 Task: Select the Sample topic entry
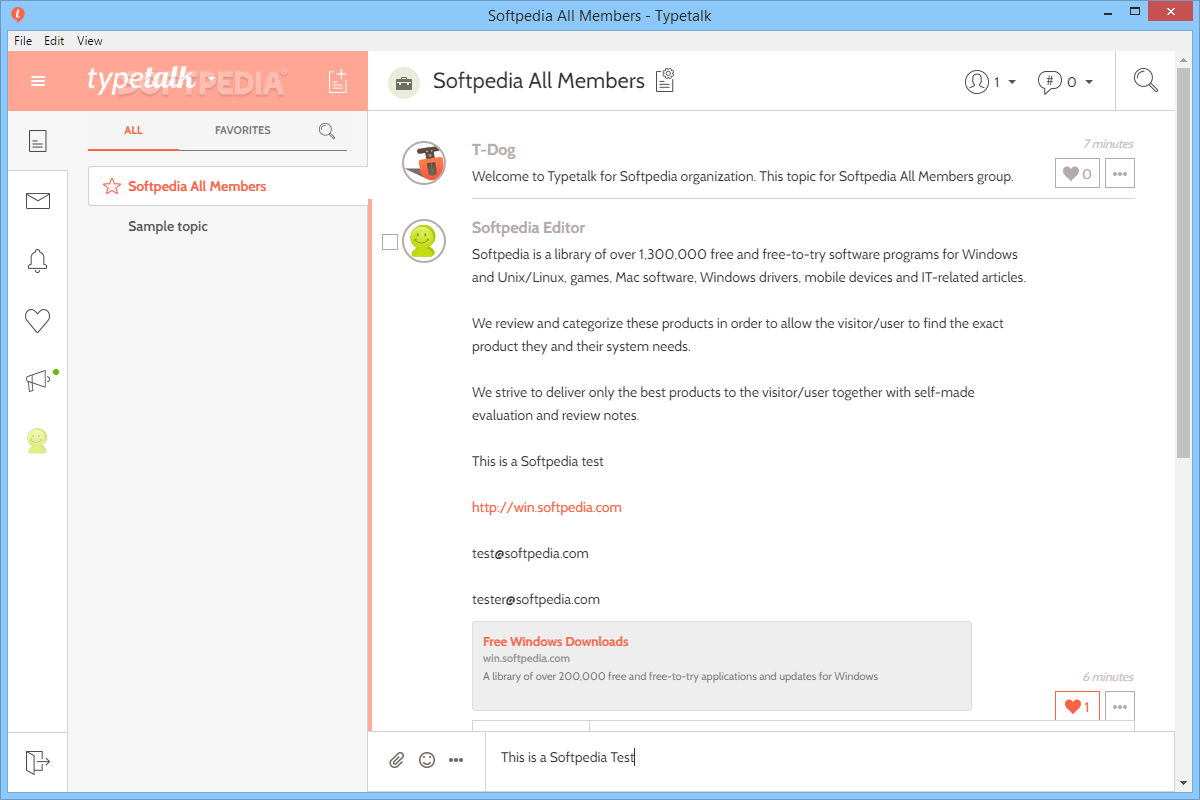(x=168, y=226)
